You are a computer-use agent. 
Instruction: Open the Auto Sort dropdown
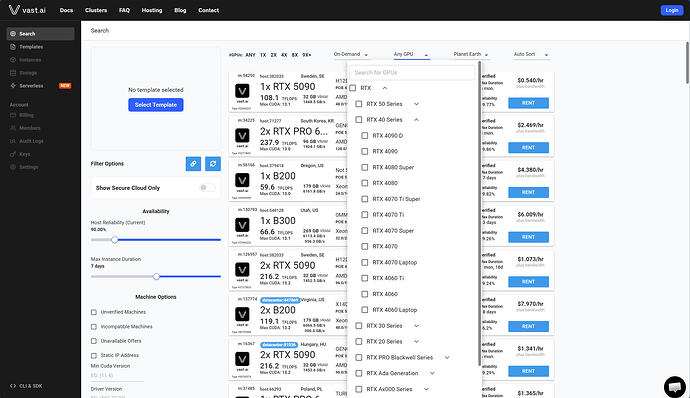click(x=531, y=54)
